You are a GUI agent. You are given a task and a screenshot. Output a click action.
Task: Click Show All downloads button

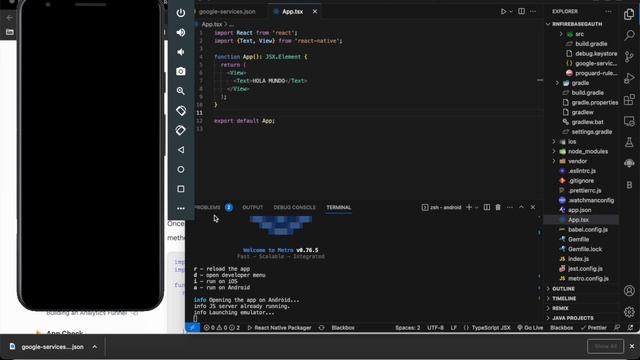[605, 347]
